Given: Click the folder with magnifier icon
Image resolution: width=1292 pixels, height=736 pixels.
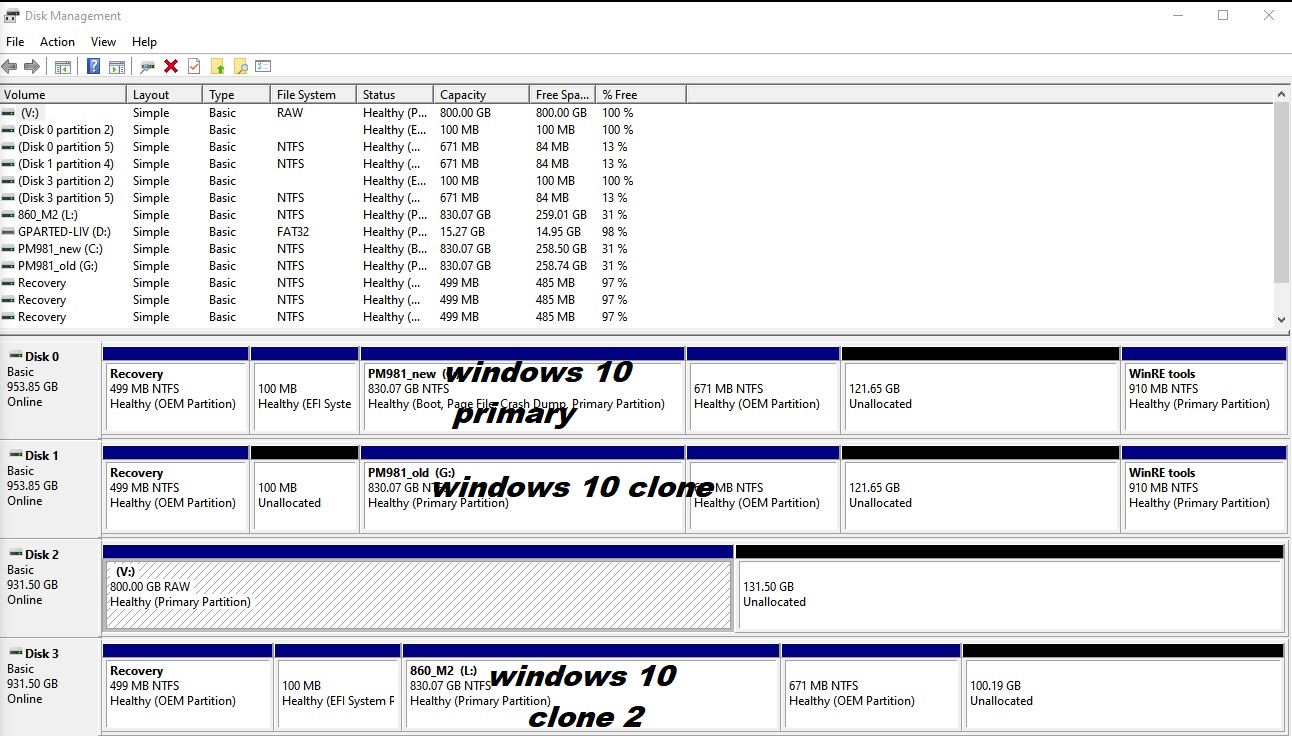Looking at the screenshot, I should pyautogui.click(x=241, y=67).
